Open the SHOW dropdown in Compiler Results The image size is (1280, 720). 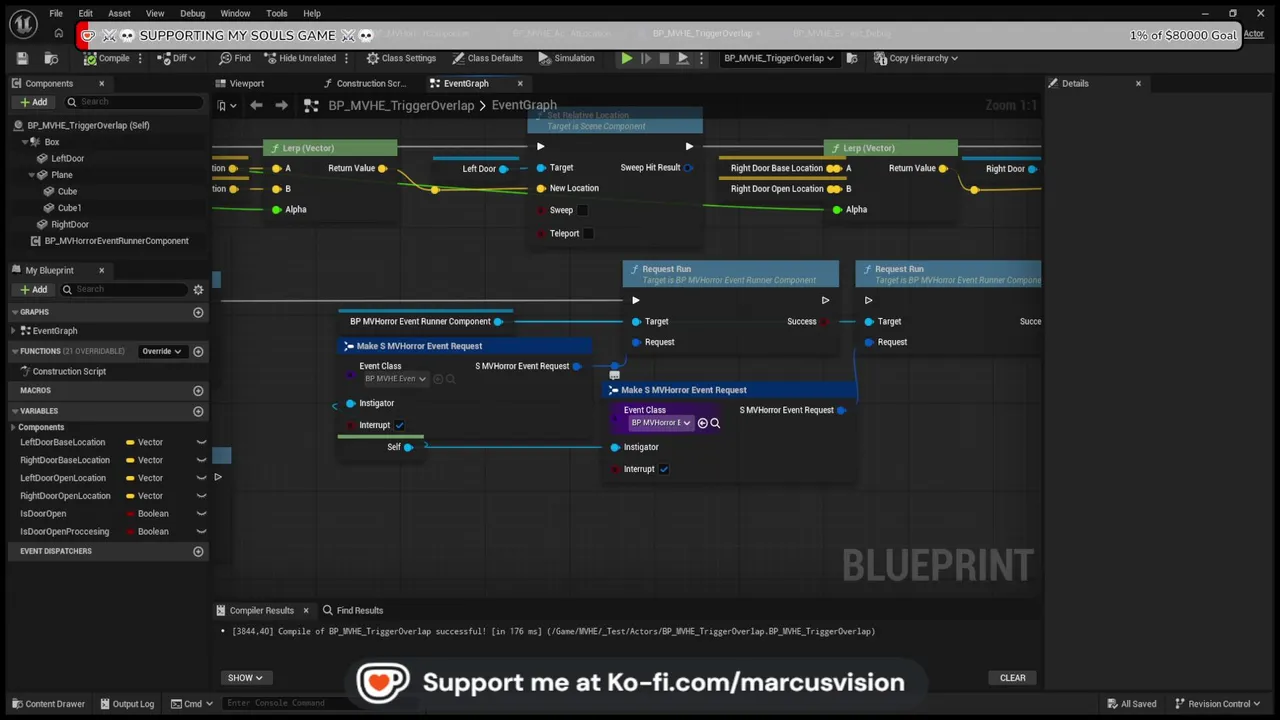pos(245,678)
